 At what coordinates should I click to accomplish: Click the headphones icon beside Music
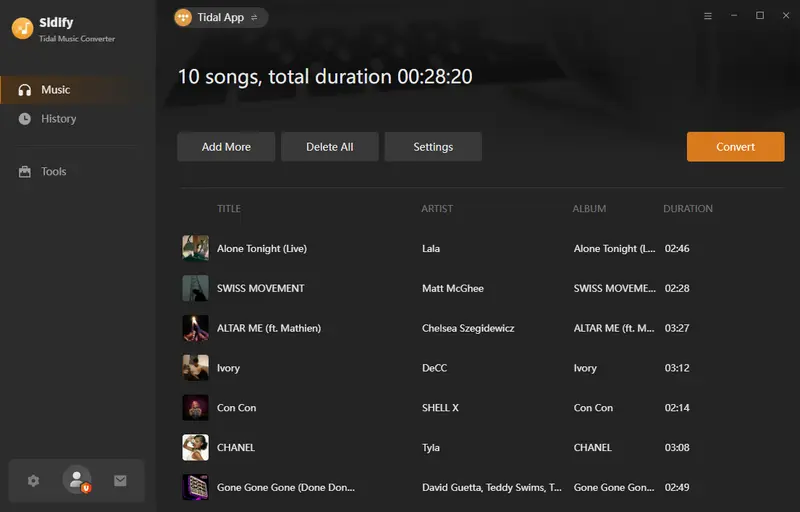click(x=24, y=90)
